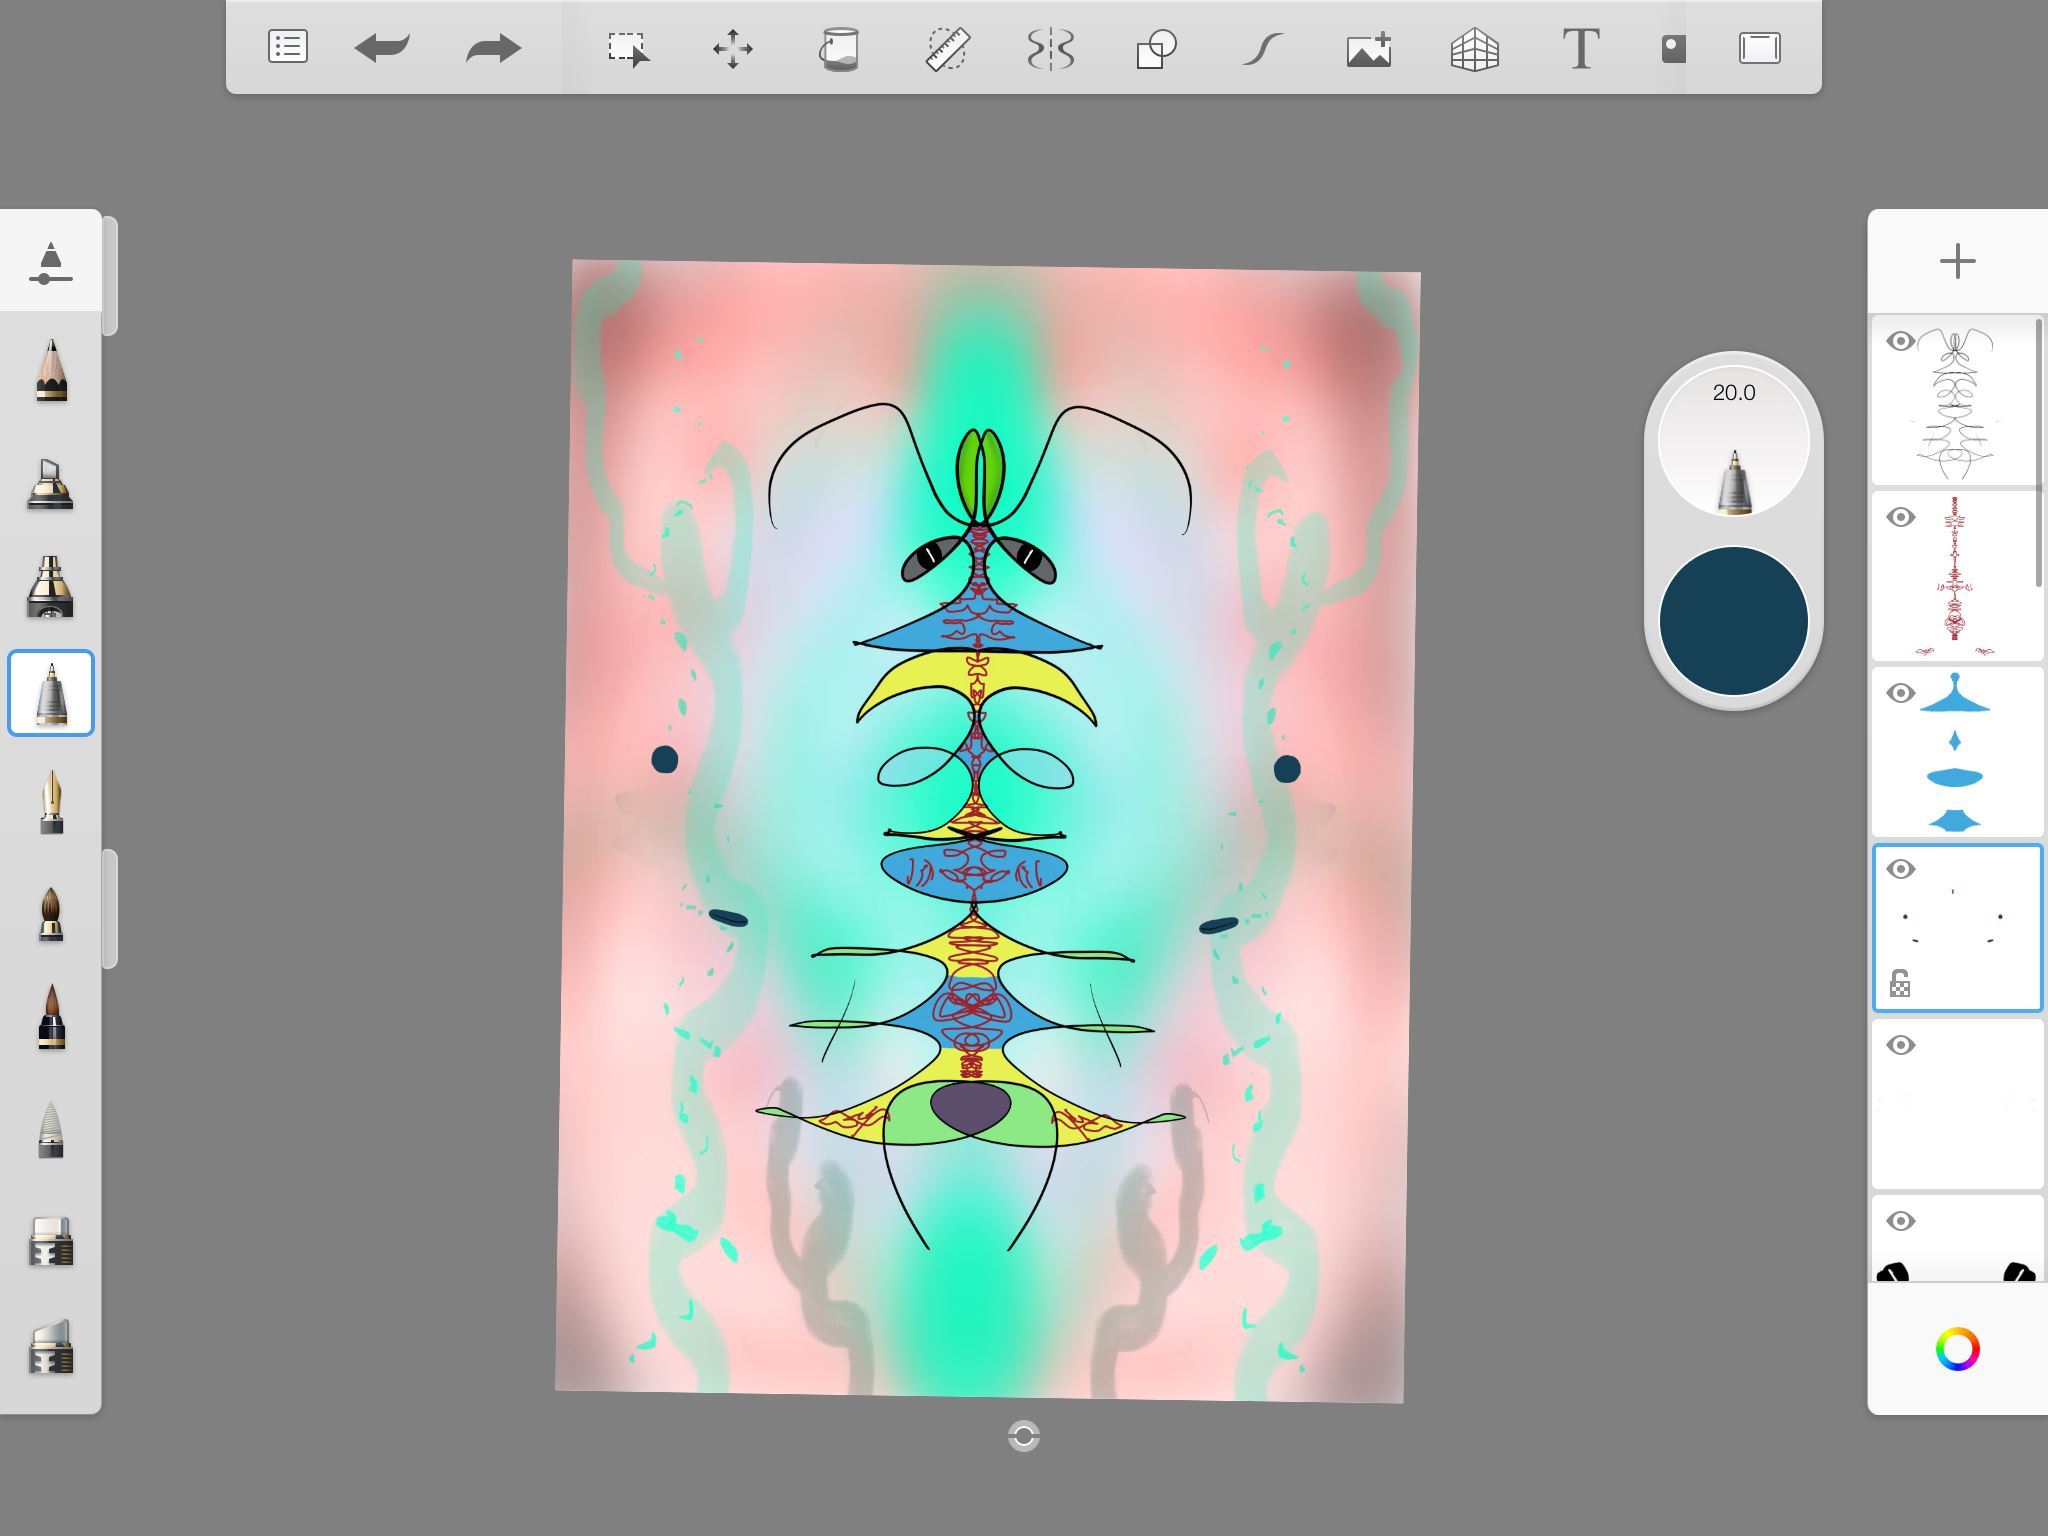The width and height of the screenshot is (2048, 1536).
Task: Select the pencil brush
Action: 51,371
